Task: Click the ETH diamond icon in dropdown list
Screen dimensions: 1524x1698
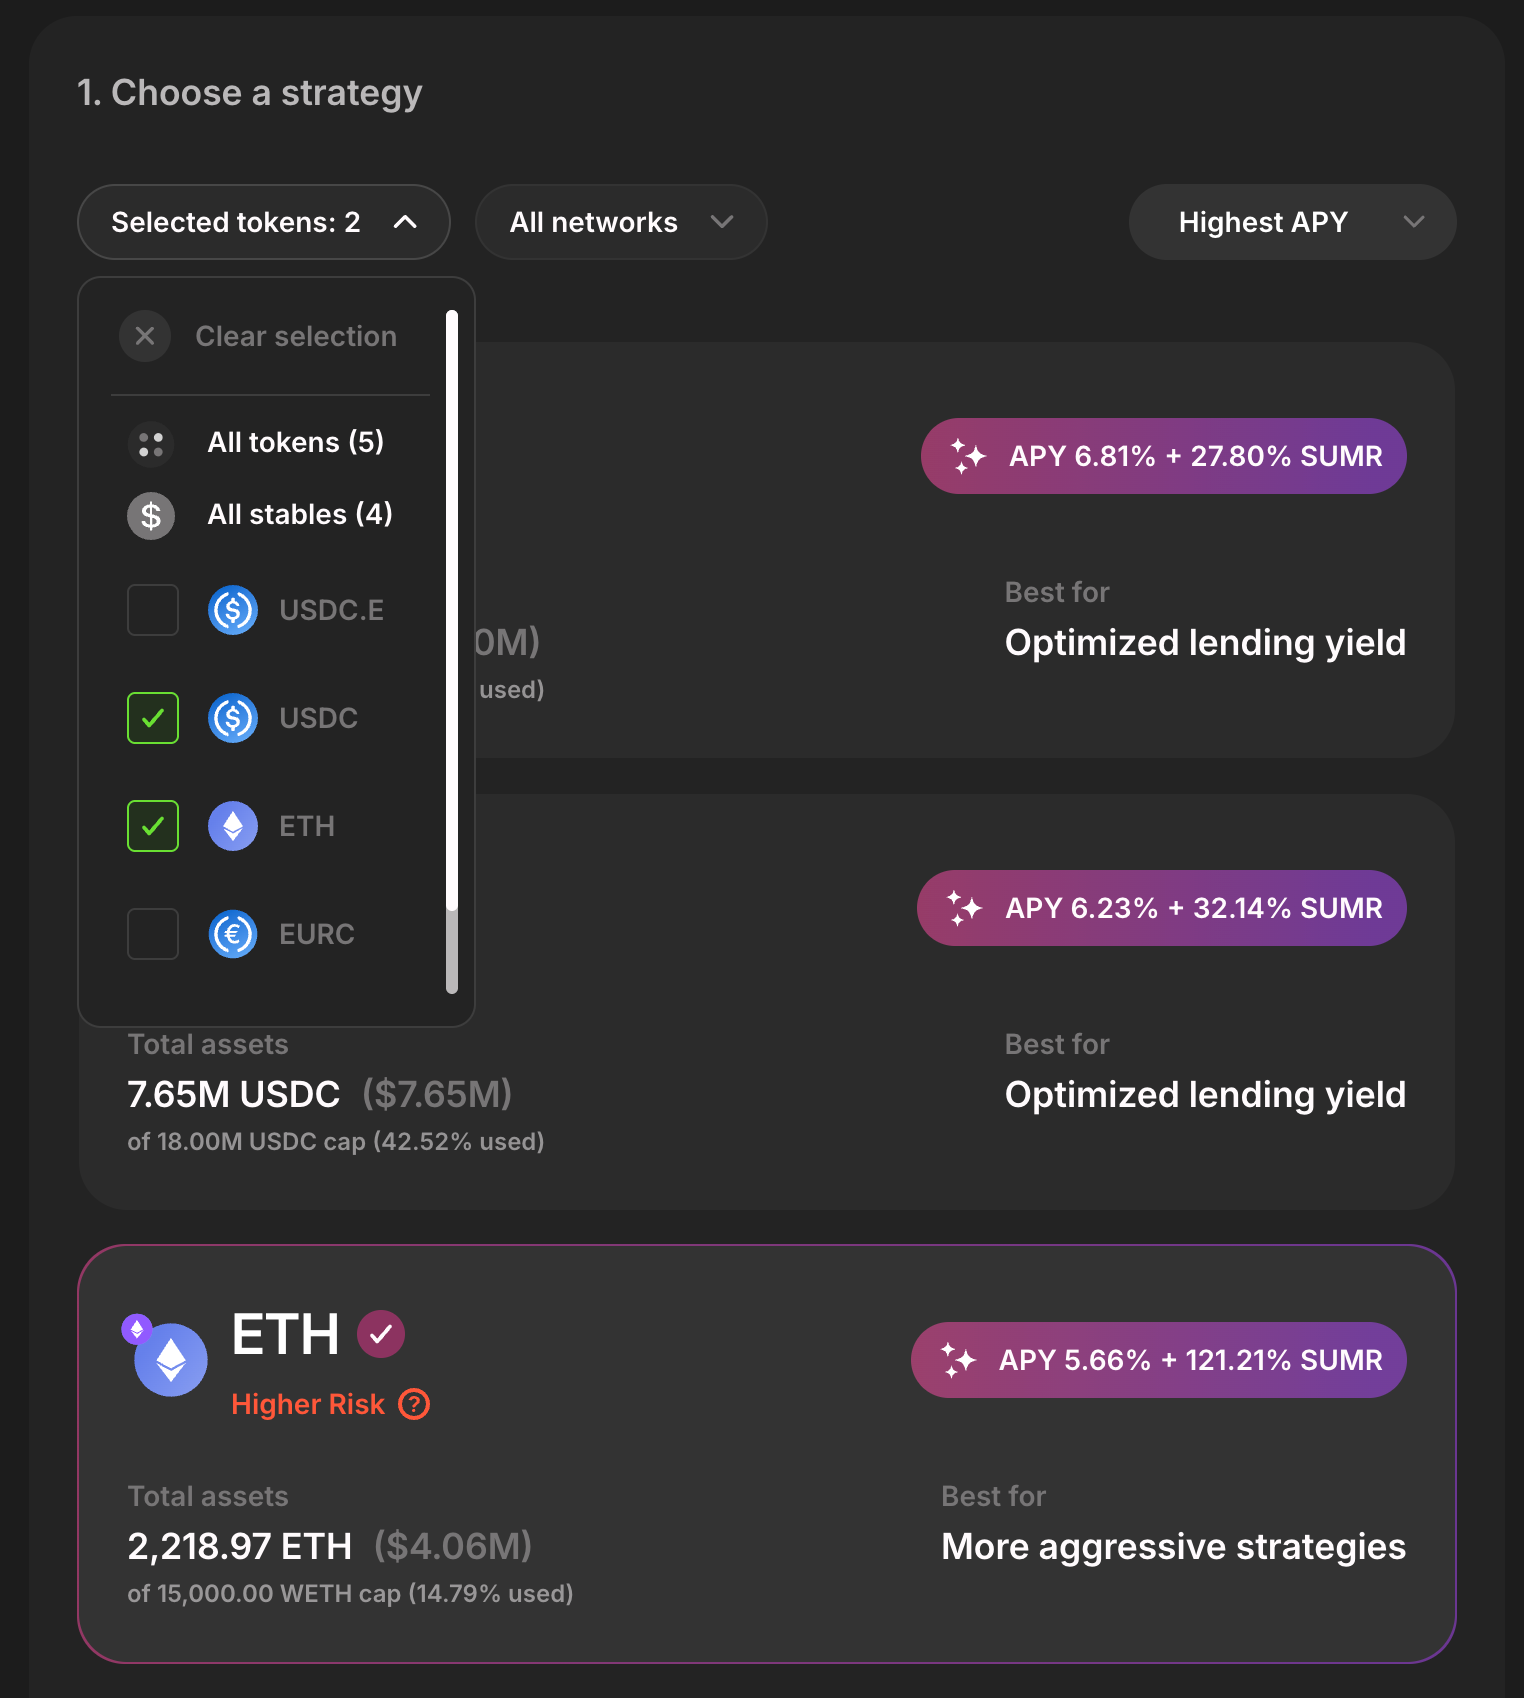Action: tap(233, 826)
